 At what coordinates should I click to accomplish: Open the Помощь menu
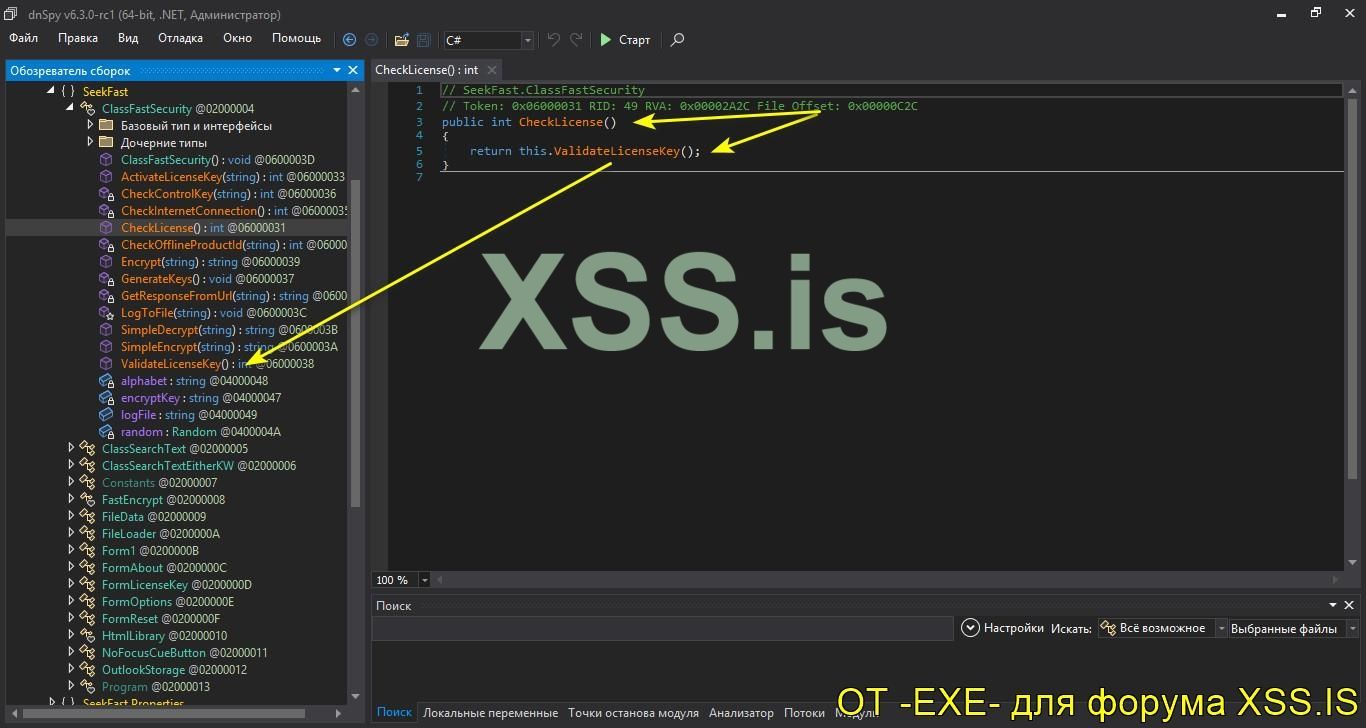tap(297, 39)
